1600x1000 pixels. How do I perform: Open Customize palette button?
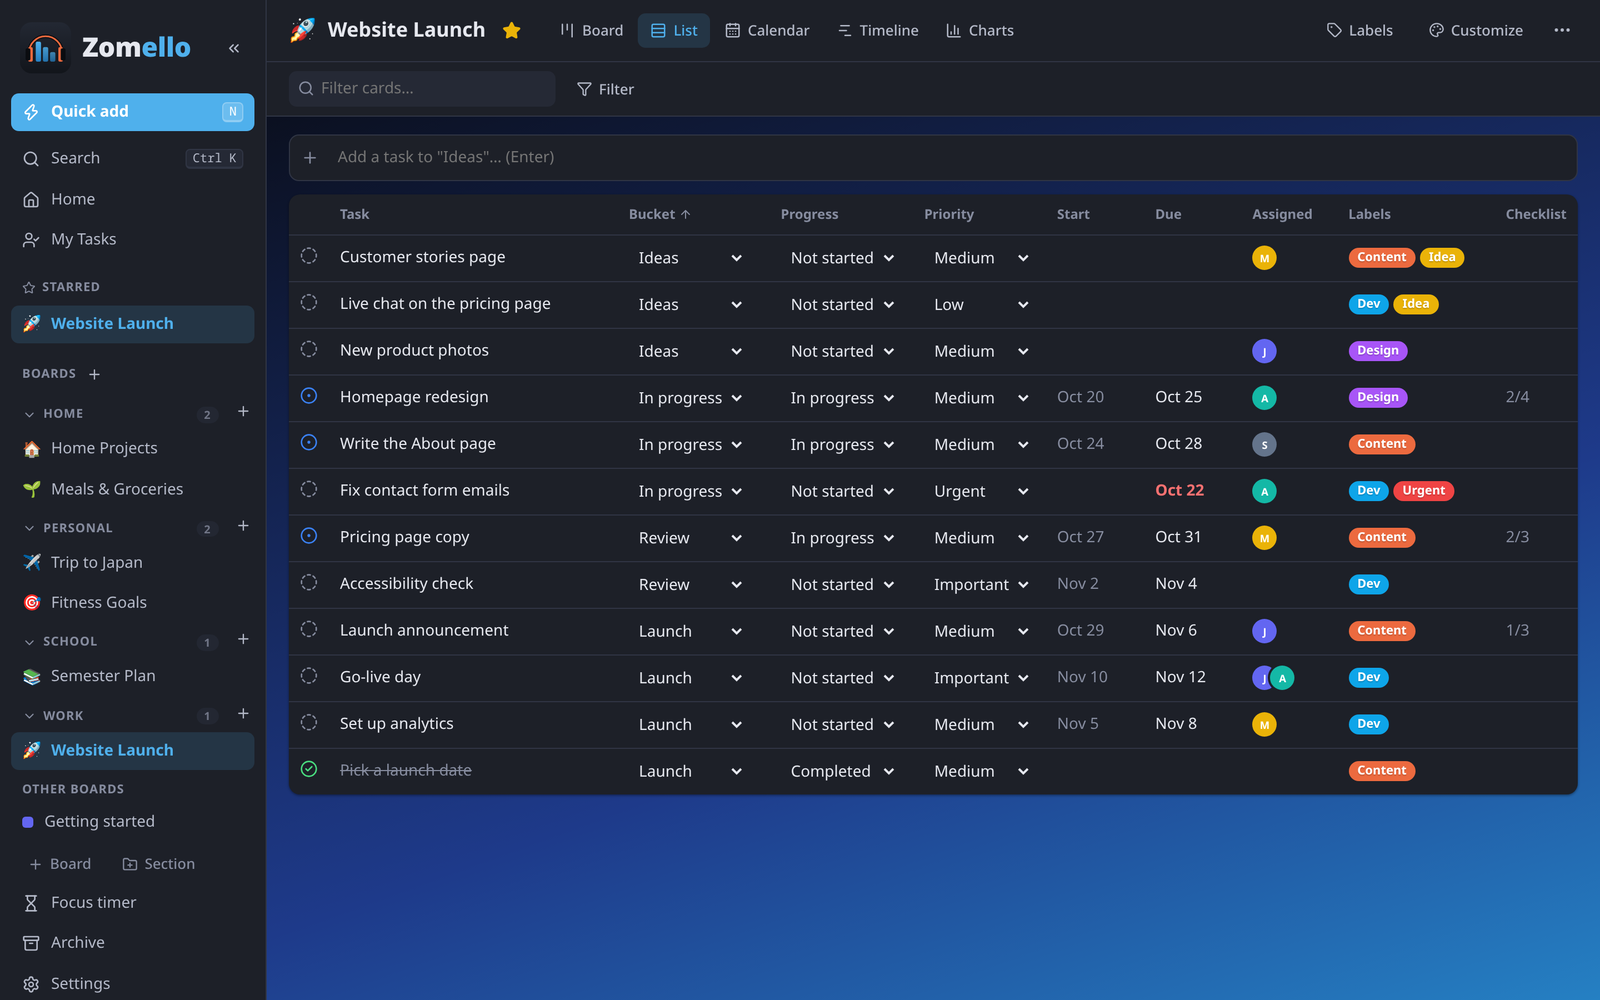pos(1475,30)
